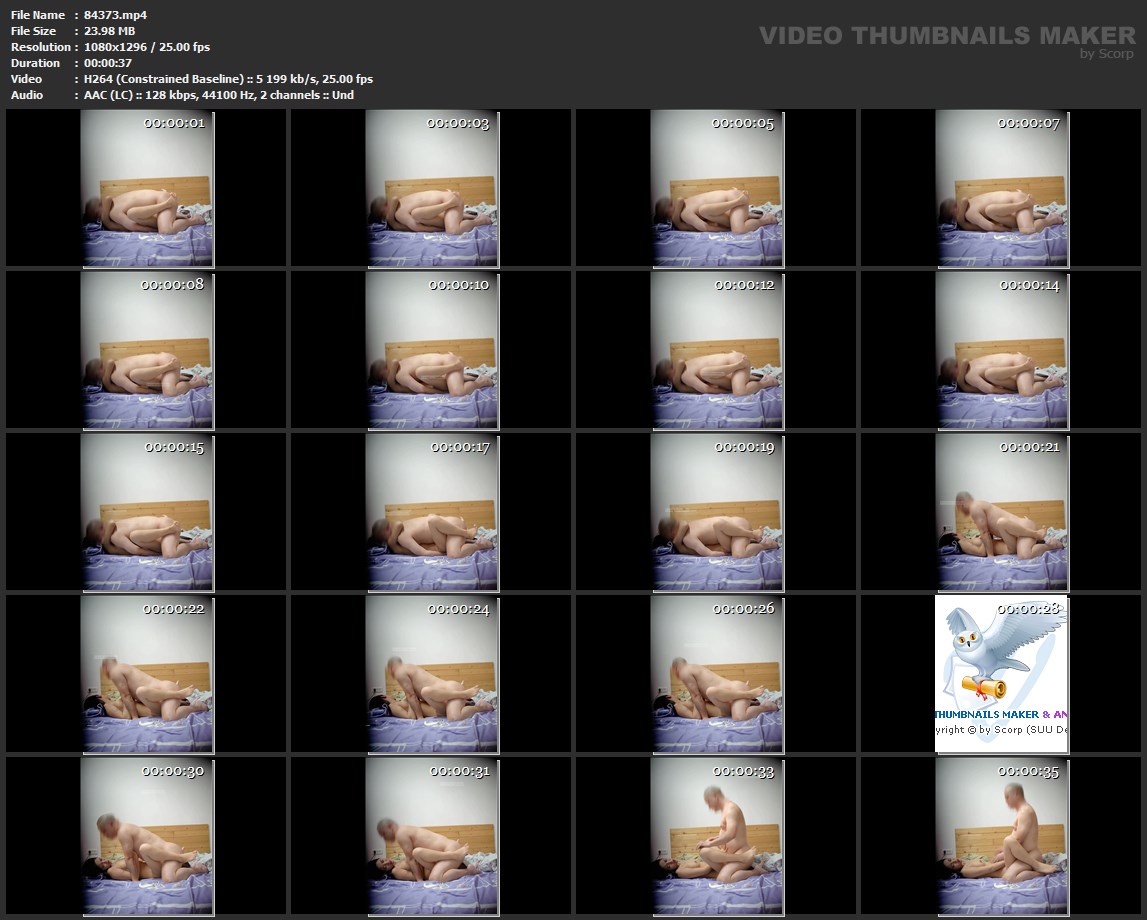Click the frame marked 00:00:33
This screenshot has height=920, width=1147.
coord(716,836)
